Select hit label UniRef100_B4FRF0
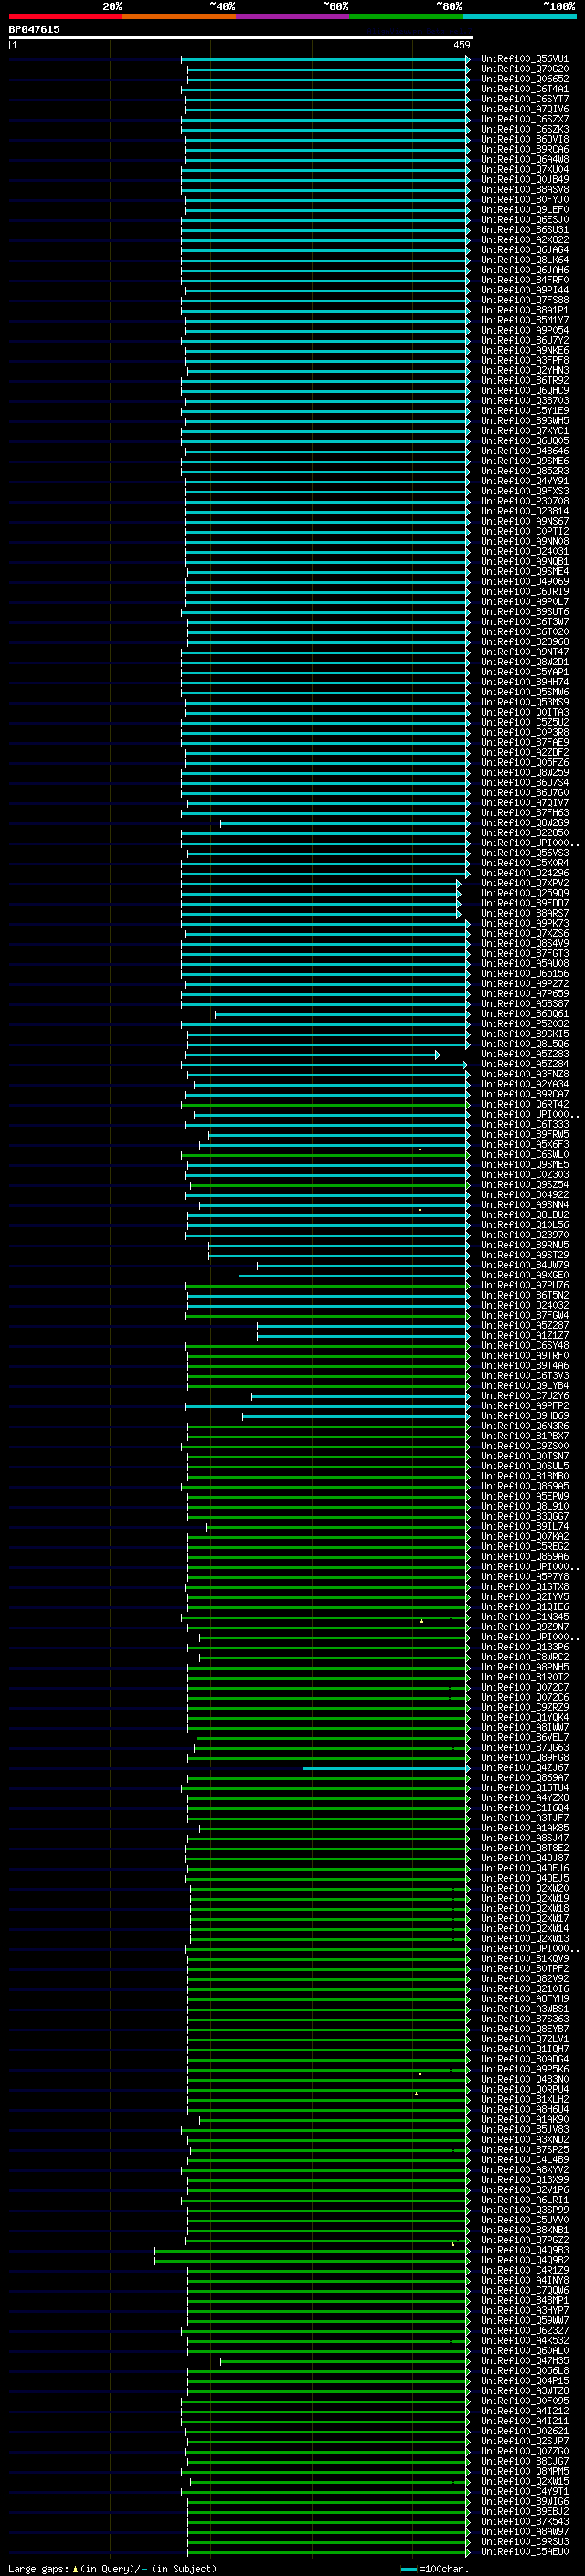 524,280
